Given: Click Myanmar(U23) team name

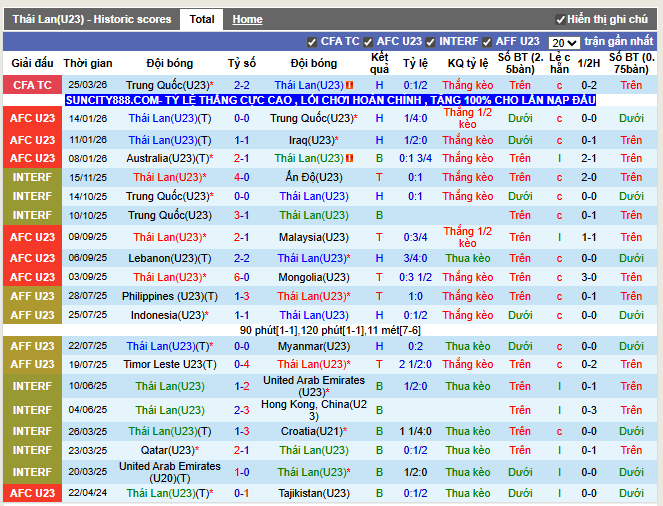Looking at the screenshot, I should tap(314, 347).
